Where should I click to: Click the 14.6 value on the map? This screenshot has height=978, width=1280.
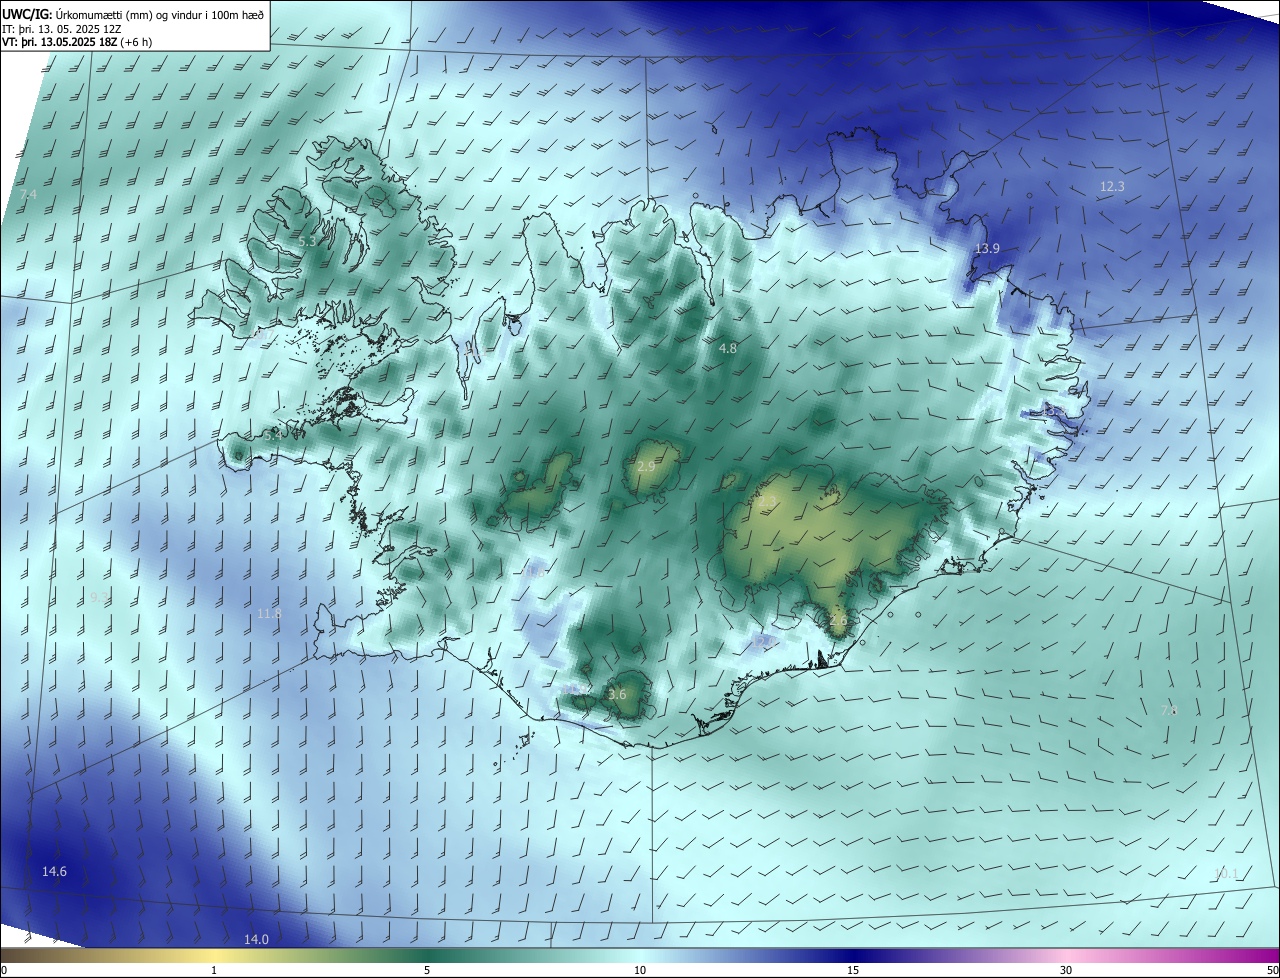tap(54, 872)
